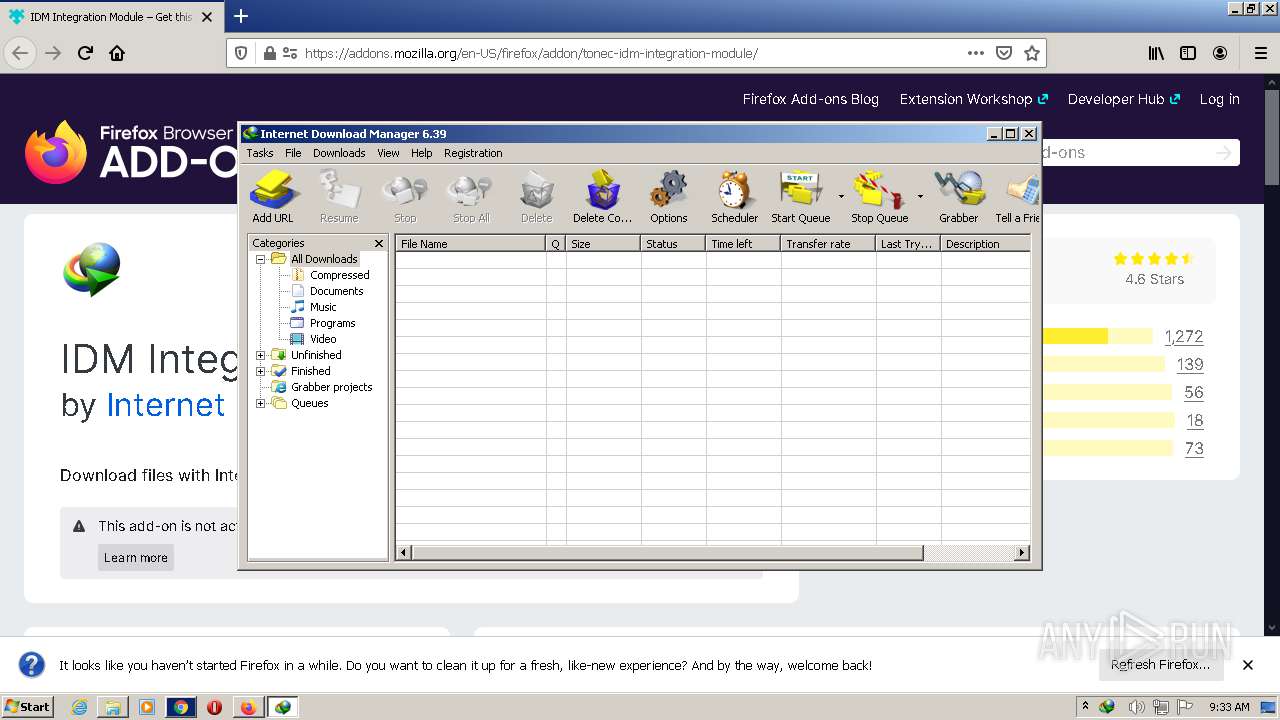The width and height of the screenshot is (1280, 720).
Task: Click the Windows Start button
Action: (27, 706)
